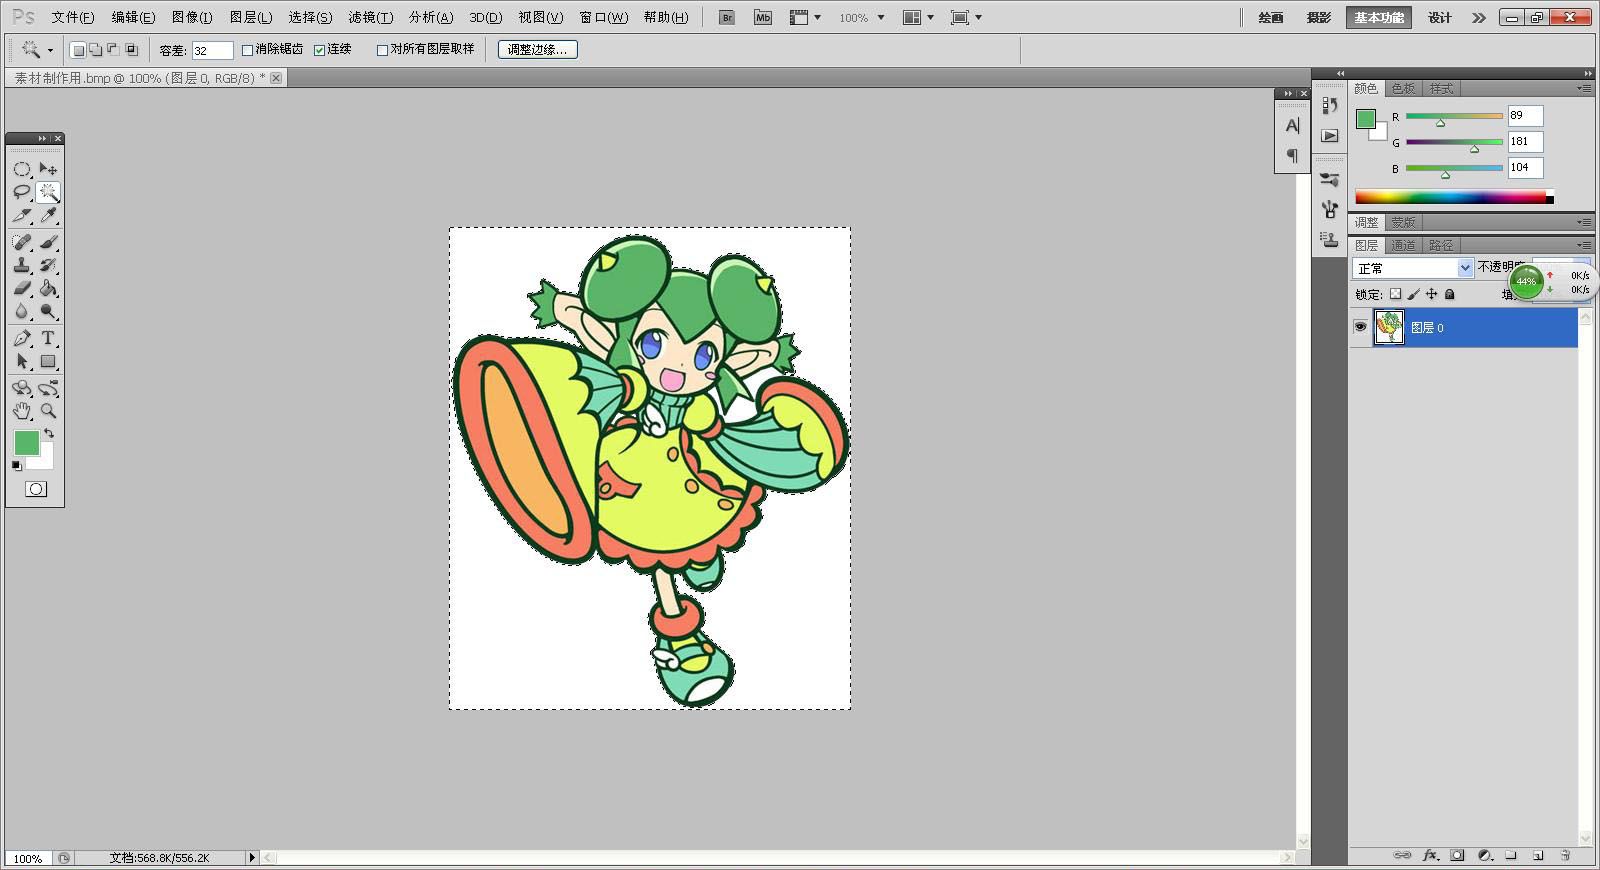Select the Dodge tool
The image size is (1600, 870).
click(48, 311)
